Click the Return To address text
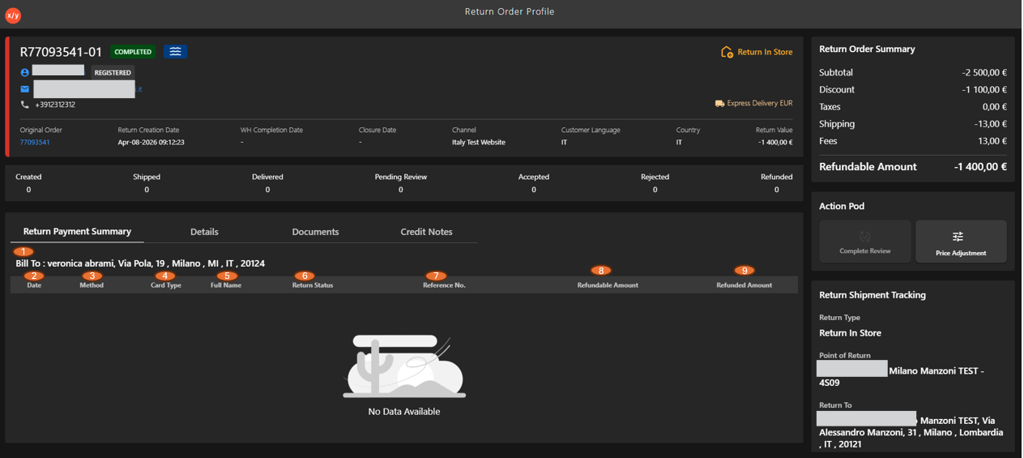Viewport: 1024px width, 458px height. 910,432
